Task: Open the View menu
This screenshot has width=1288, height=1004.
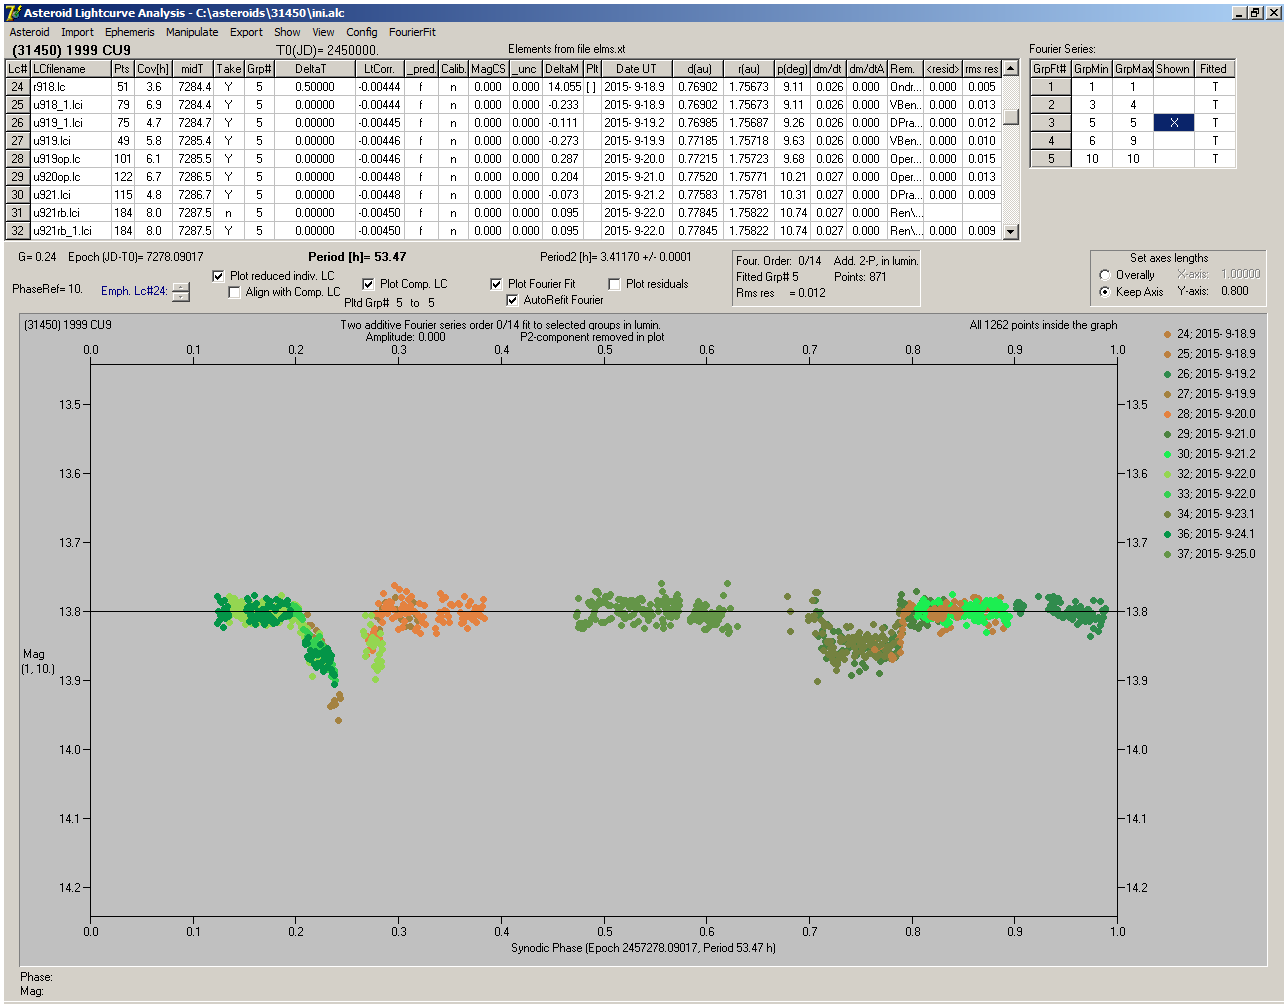Action: pos(323,32)
